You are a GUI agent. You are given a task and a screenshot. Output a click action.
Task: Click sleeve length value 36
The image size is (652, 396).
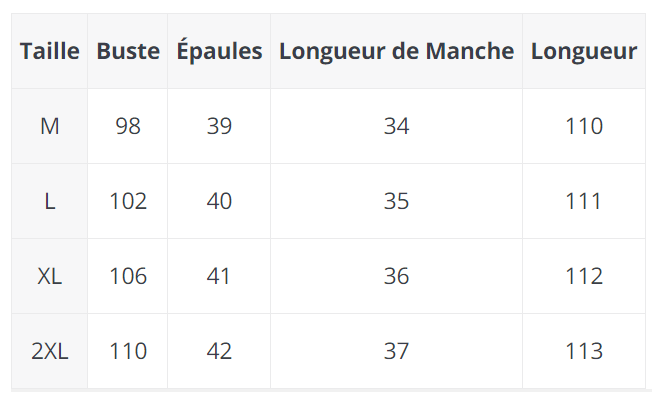coord(396,276)
